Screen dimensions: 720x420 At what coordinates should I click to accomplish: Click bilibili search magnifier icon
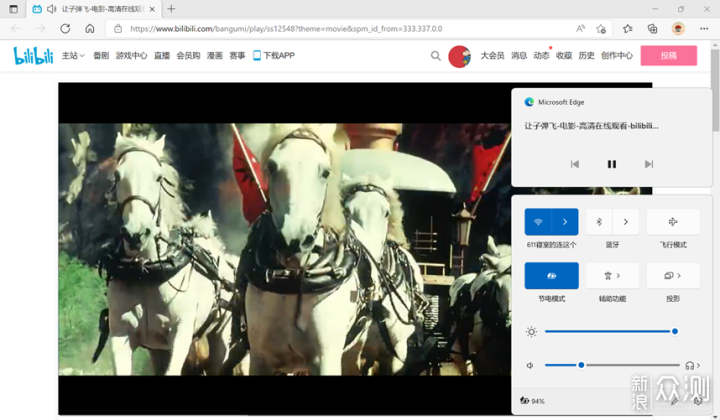435,56
